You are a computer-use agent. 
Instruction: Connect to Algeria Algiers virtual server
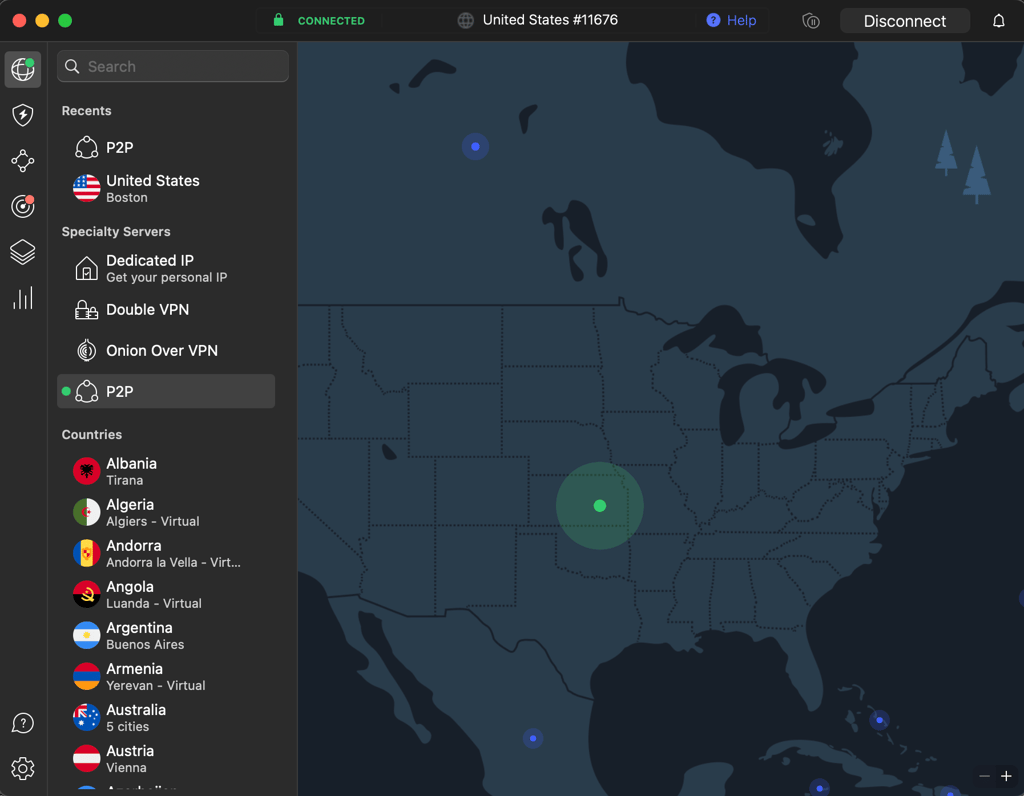click(166, 513)
